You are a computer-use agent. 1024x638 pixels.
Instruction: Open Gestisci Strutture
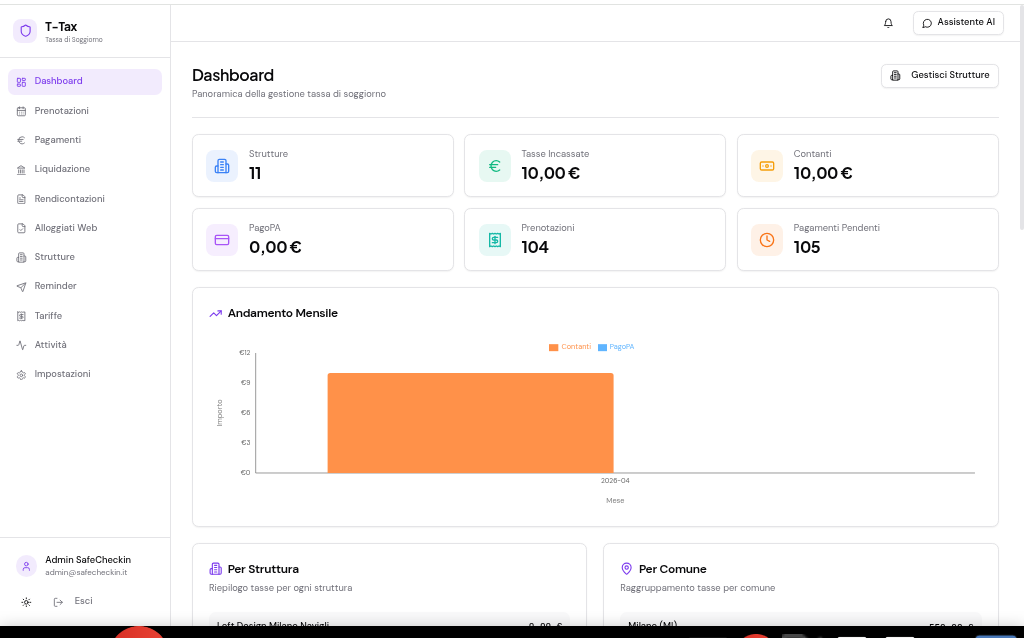click(x=939, y=76)
